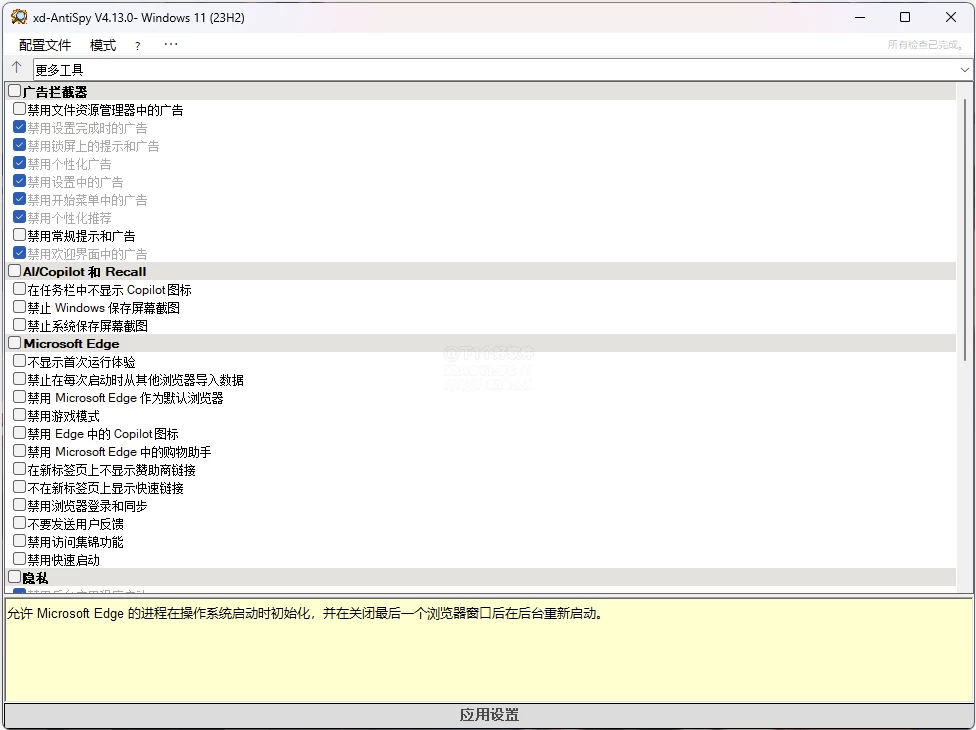
Task: Toggle 禁用快速启动 checkbox
Action: pyautogui.click(x=20, y=560)
